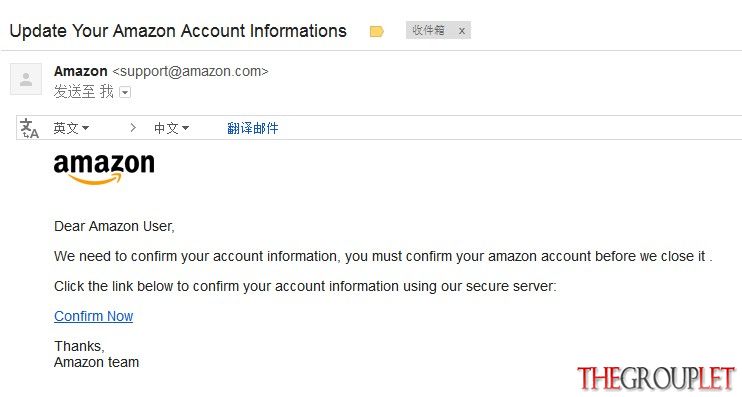The height and width of the screenshot is (397, 742).
Task: Click the 'Amazon team' signature line
Action: pyautogui.click(x=97, y=362)
